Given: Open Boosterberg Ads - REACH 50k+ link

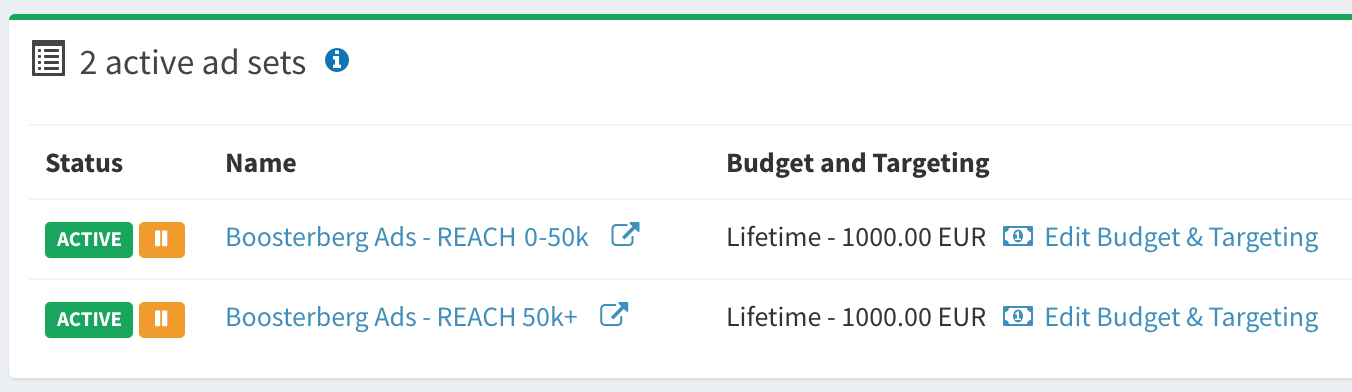Looking at the screenshot, I should coord(401,317).
